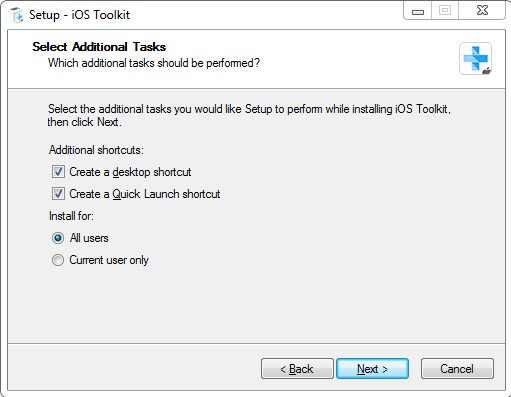This screenshot has height=397, width=511.
Task: Proceed with the Next button
Action: [x=372, y=369]
